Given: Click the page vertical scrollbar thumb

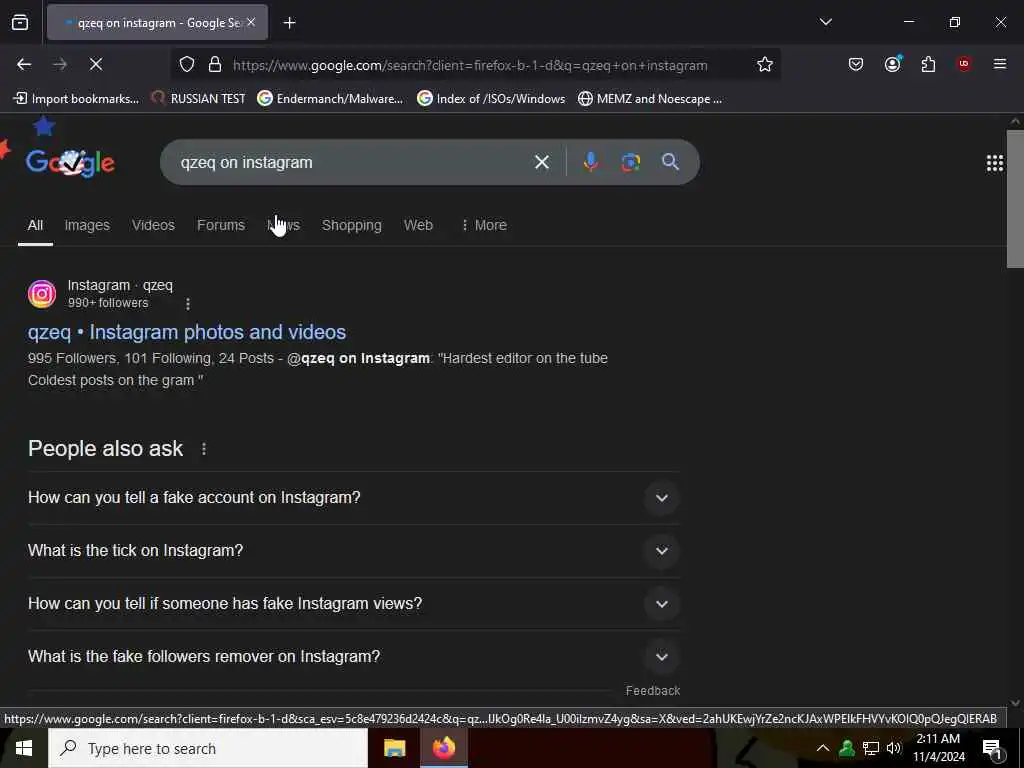Looking at the screenshot, I should click(x=1015, y=199).
